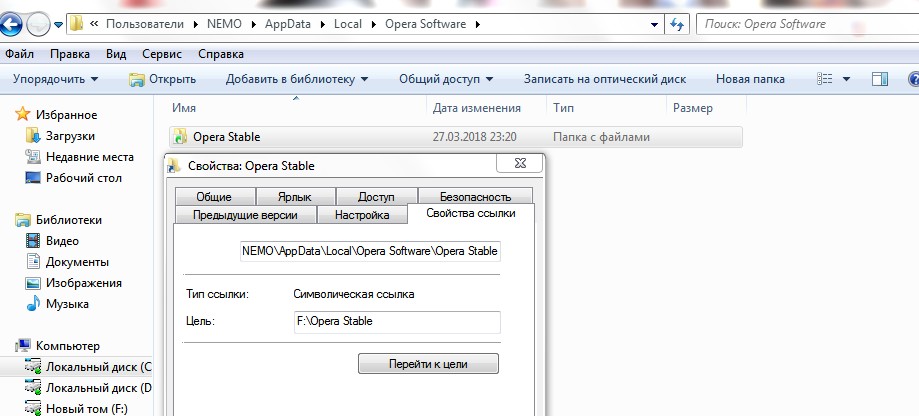The image size is (919, 416).
Task: Open the 'Файл' menu
Action: coord(19,54)
